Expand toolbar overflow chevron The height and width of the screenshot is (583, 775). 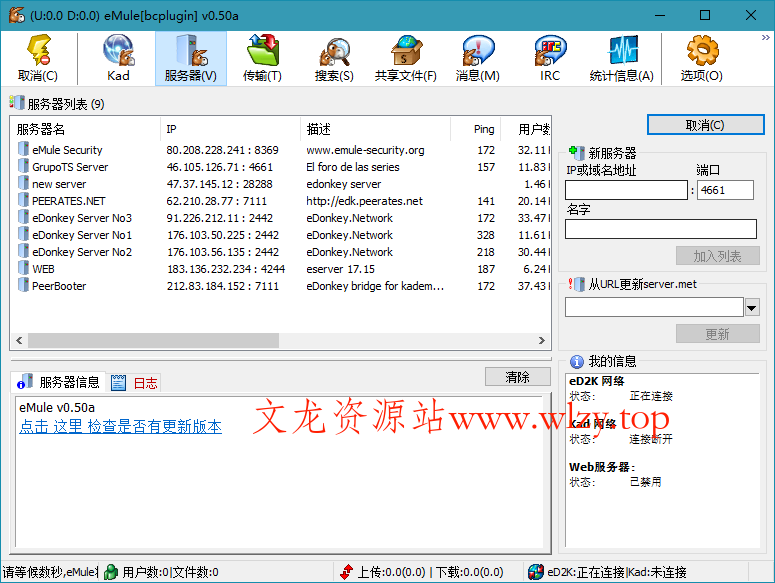click(766, 38)
